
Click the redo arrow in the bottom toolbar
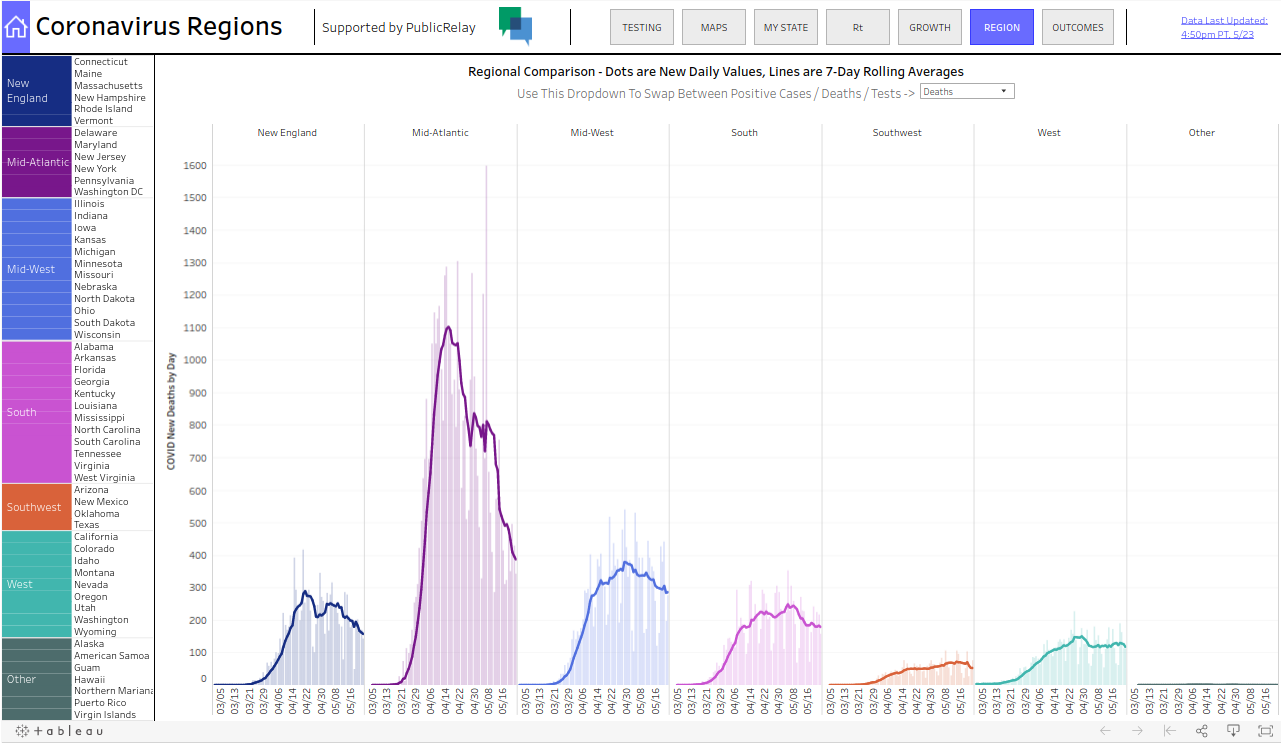[1137, 730]
